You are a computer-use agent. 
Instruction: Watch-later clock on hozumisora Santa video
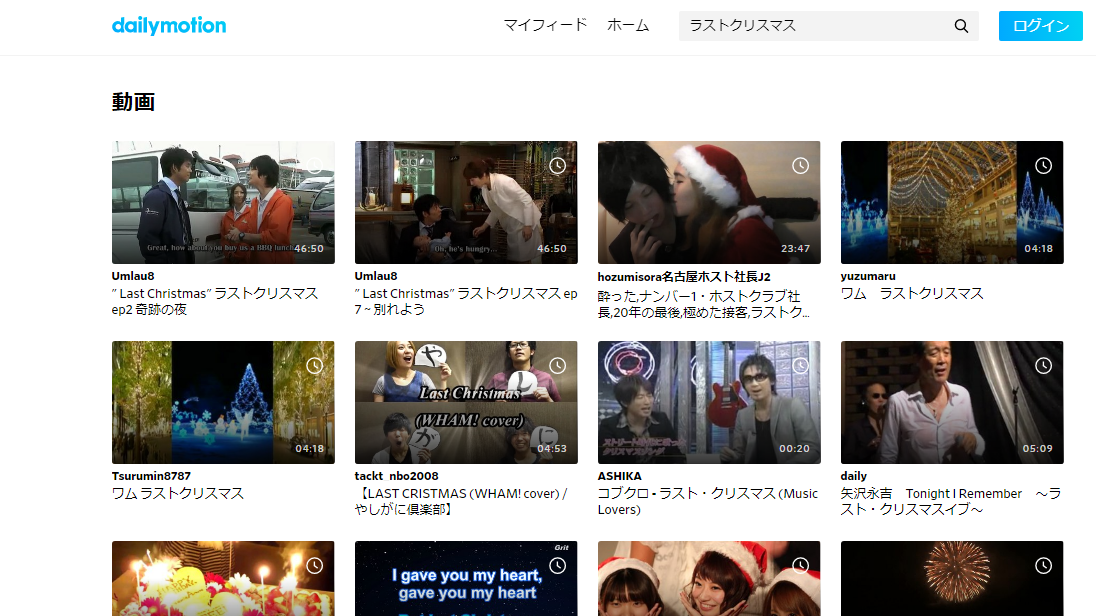click(x=800, y=166)
